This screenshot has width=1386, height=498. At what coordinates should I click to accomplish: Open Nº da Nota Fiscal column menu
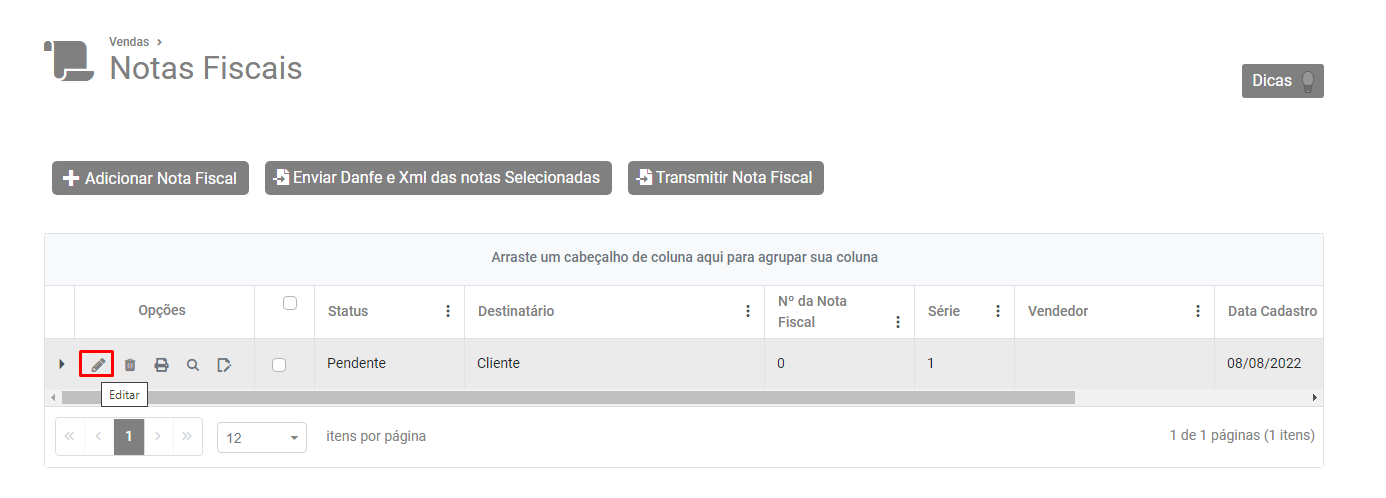click(x=898, y=321)
